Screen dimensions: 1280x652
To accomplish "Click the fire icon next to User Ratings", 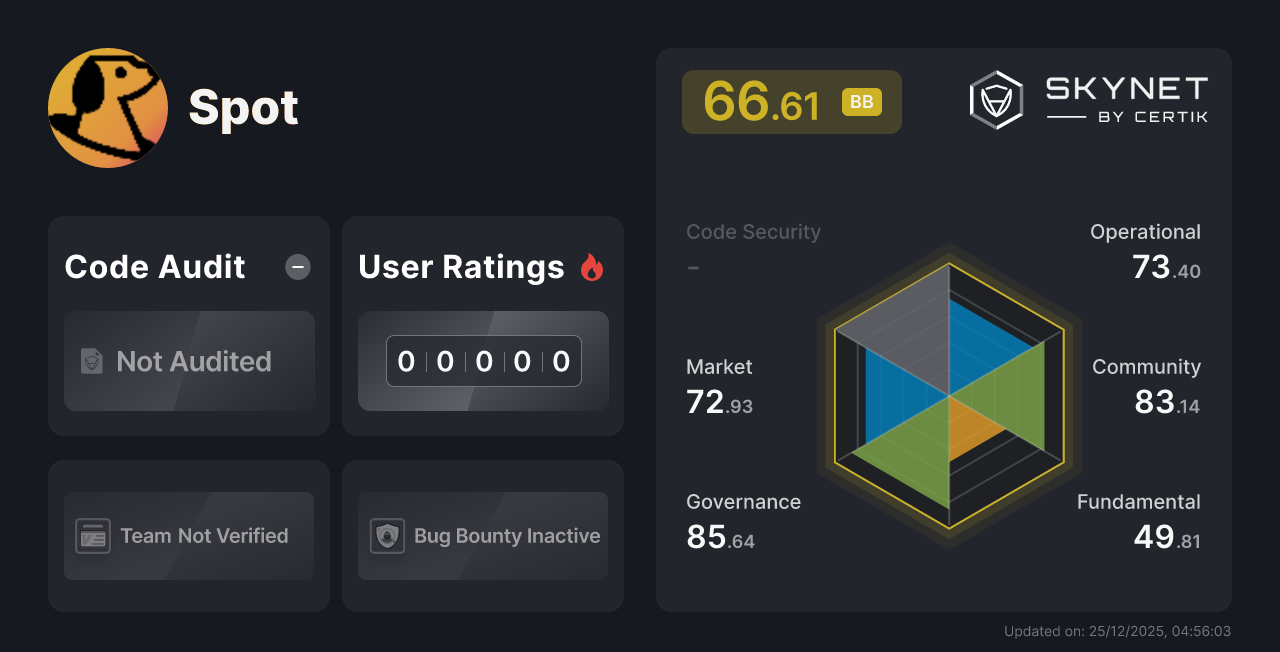I will (592, 266).
